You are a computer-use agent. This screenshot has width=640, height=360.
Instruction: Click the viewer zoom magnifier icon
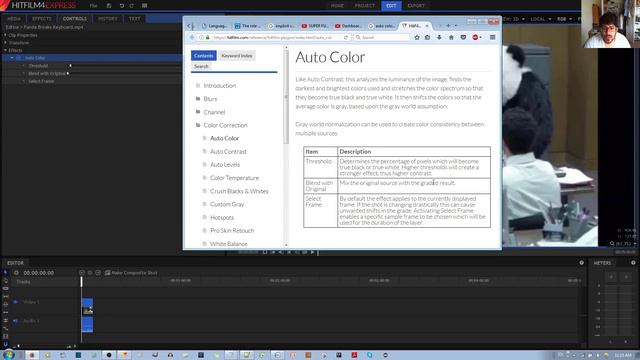pyautogui.click(x=612, y=243)
